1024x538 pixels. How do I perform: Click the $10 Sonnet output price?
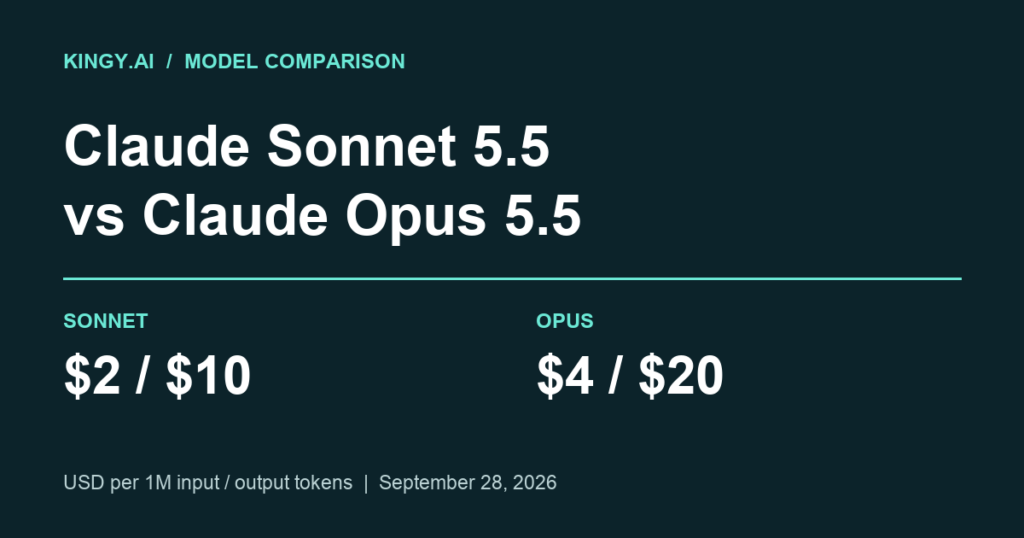(x=208, y=375)
